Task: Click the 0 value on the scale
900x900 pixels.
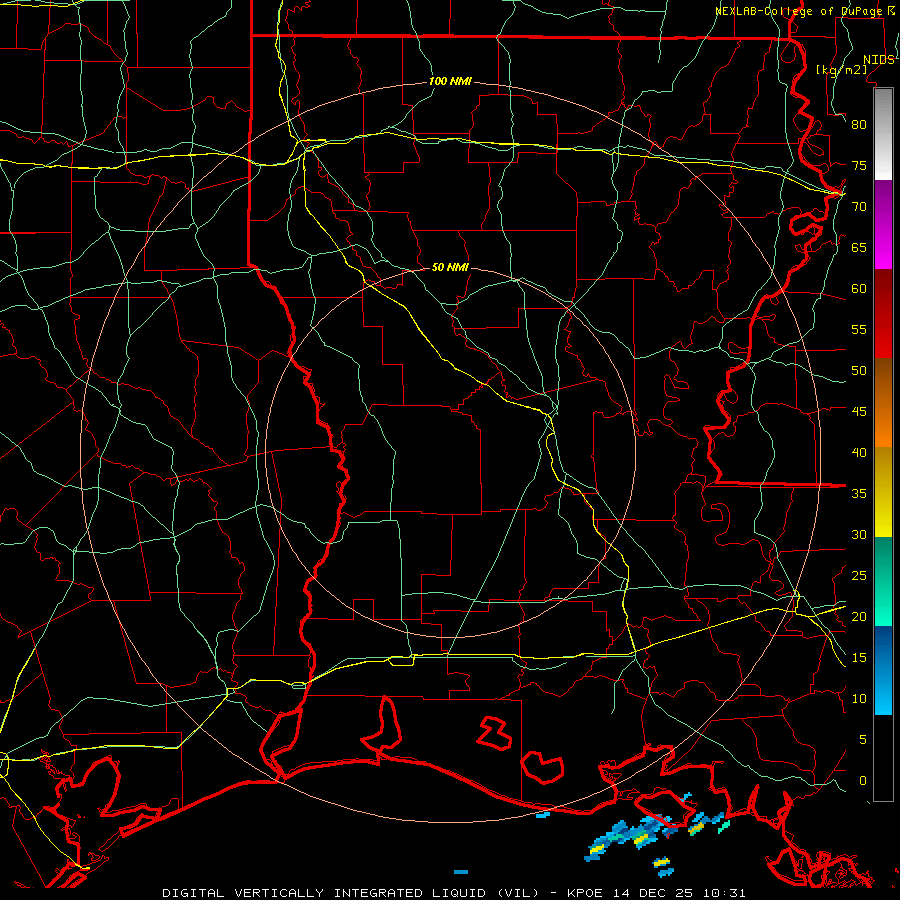Action: (863, 781)
